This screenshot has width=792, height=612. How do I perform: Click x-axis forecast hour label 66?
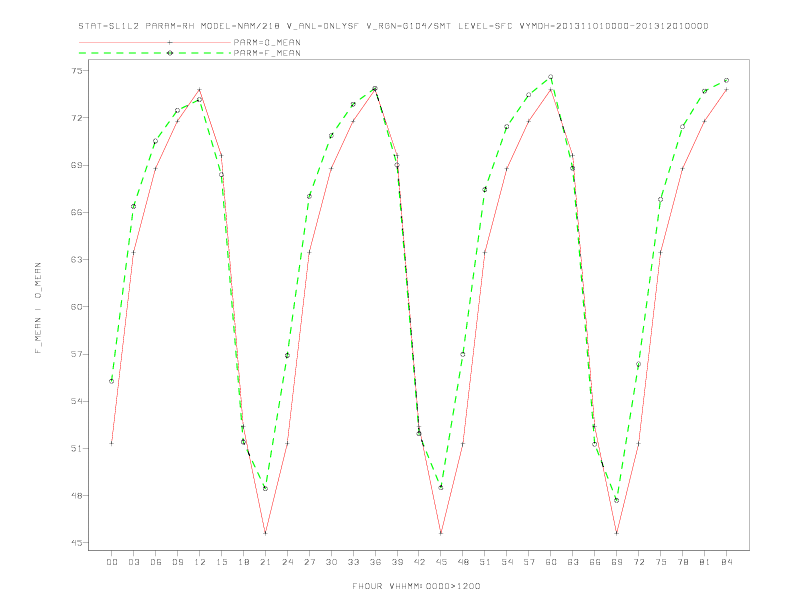pos(595,562)
